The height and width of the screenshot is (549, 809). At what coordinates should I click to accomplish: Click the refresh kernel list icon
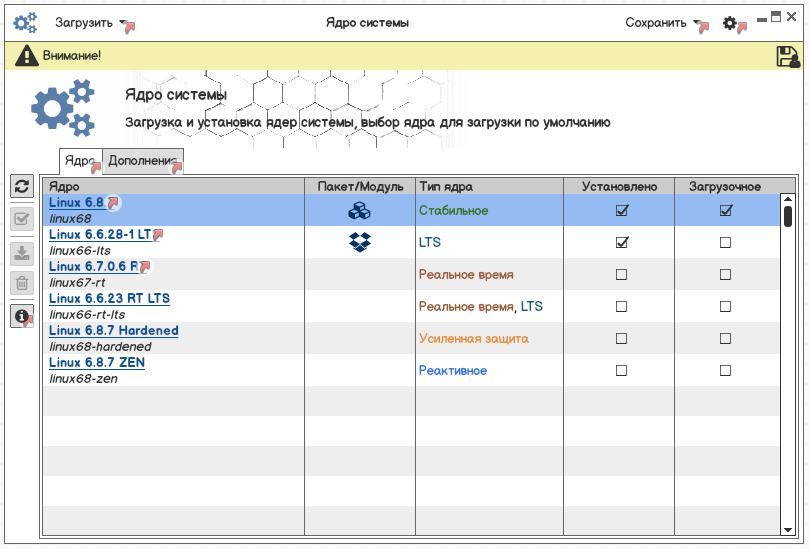click(x=22, y=186)
